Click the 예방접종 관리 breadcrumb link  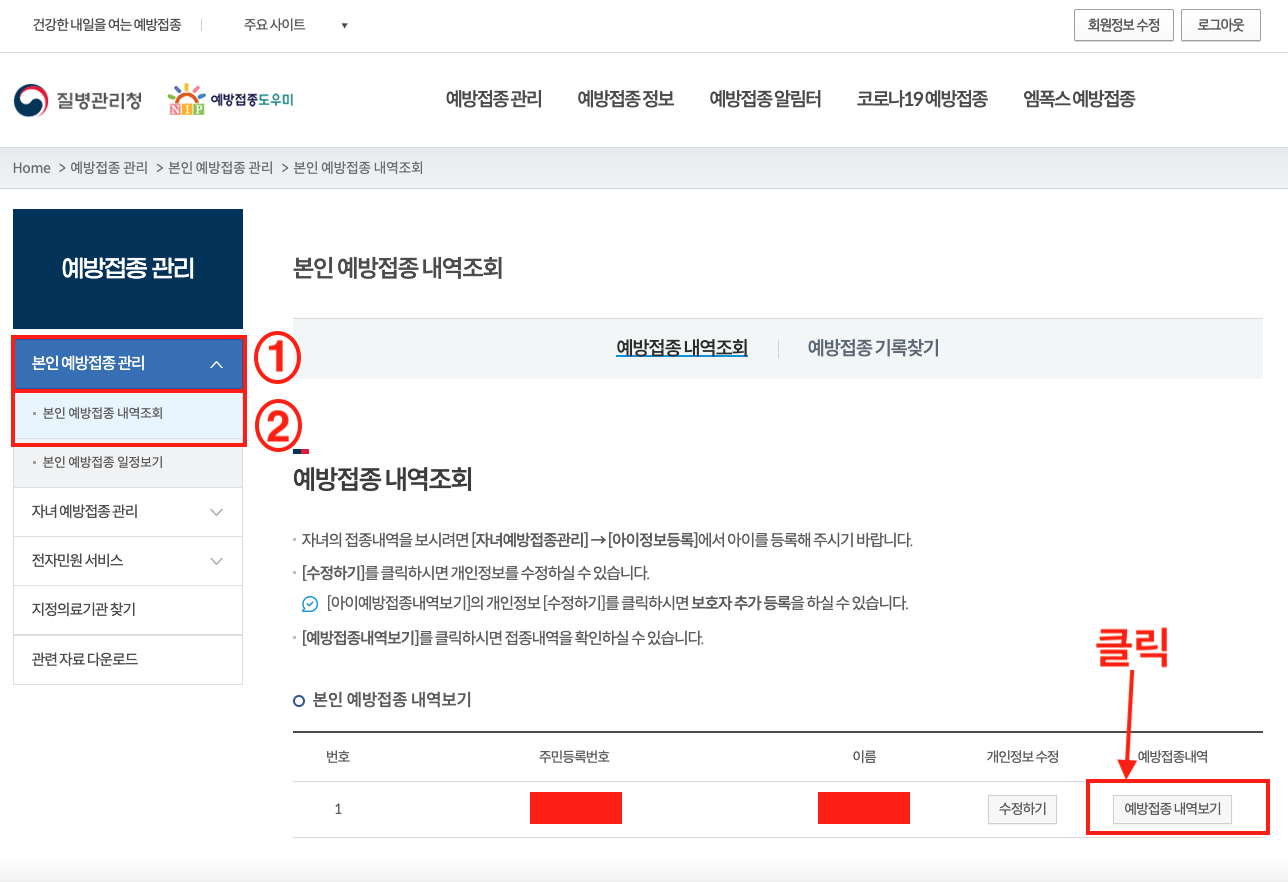pyautogui.click(x=109, y=168)
